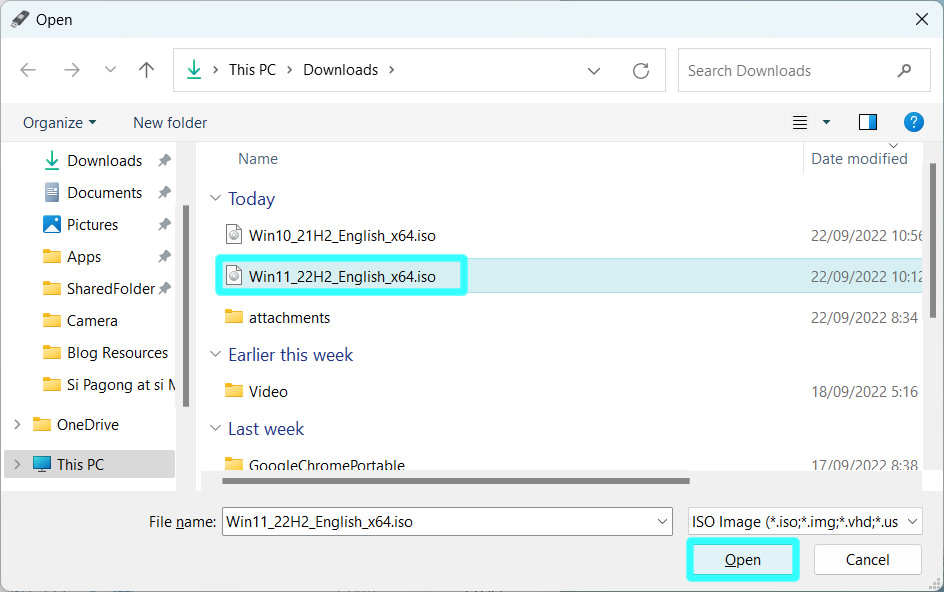The width and height of the screenshot is (944, 592).
Task: Collapse the Last week group
Action: pyautogui.click(x=215, y=428)
